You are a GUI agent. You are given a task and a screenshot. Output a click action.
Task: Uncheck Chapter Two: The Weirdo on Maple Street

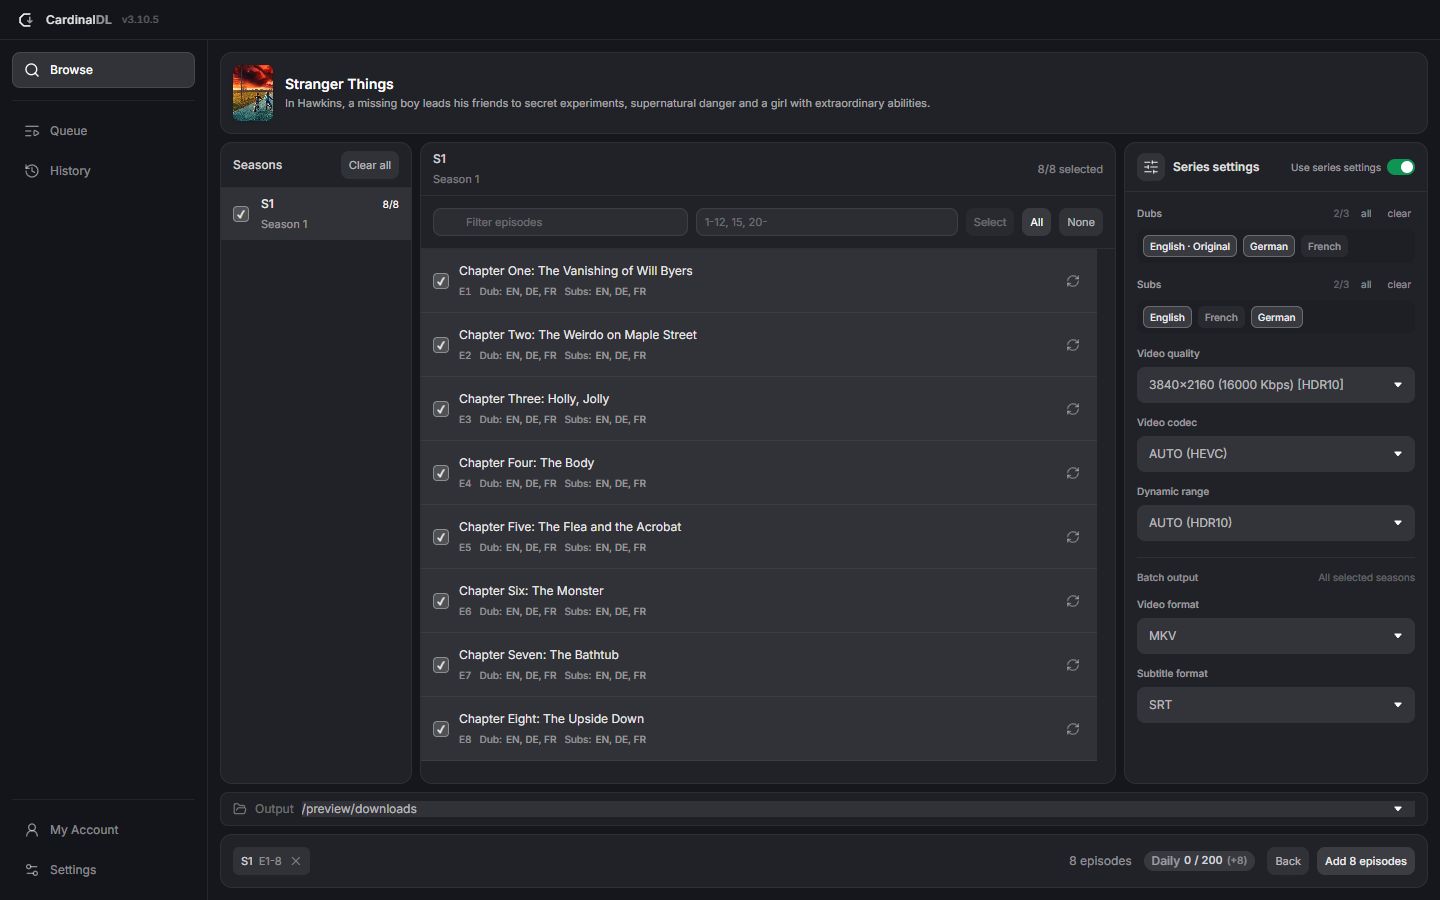pos(441,345)
